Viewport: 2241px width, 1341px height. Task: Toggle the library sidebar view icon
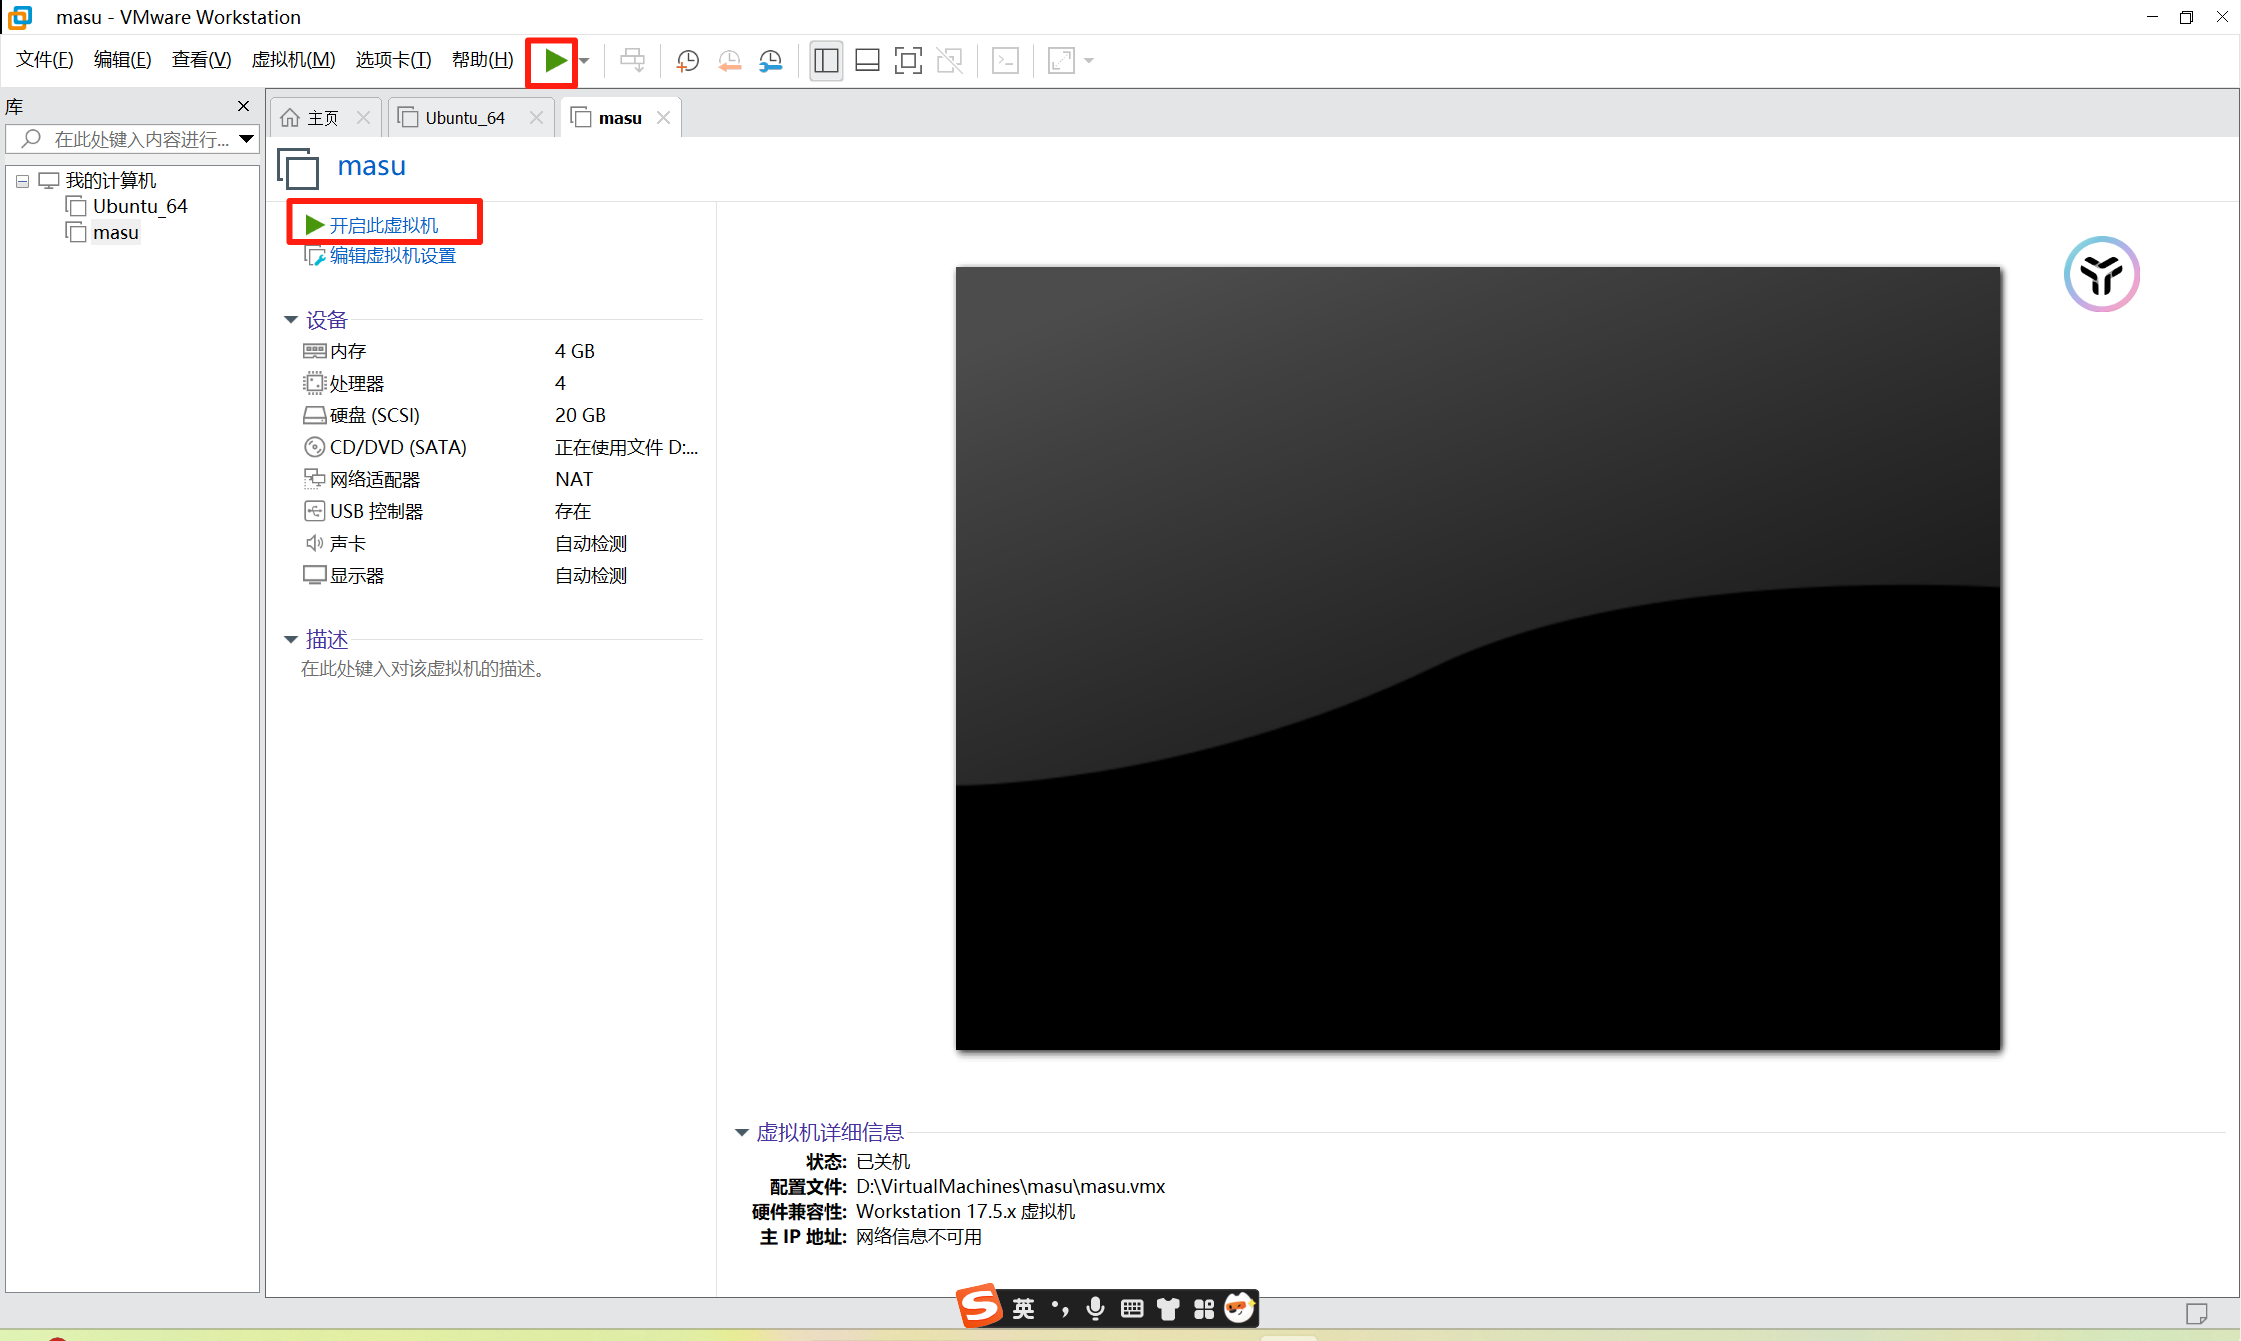point(826,61)
